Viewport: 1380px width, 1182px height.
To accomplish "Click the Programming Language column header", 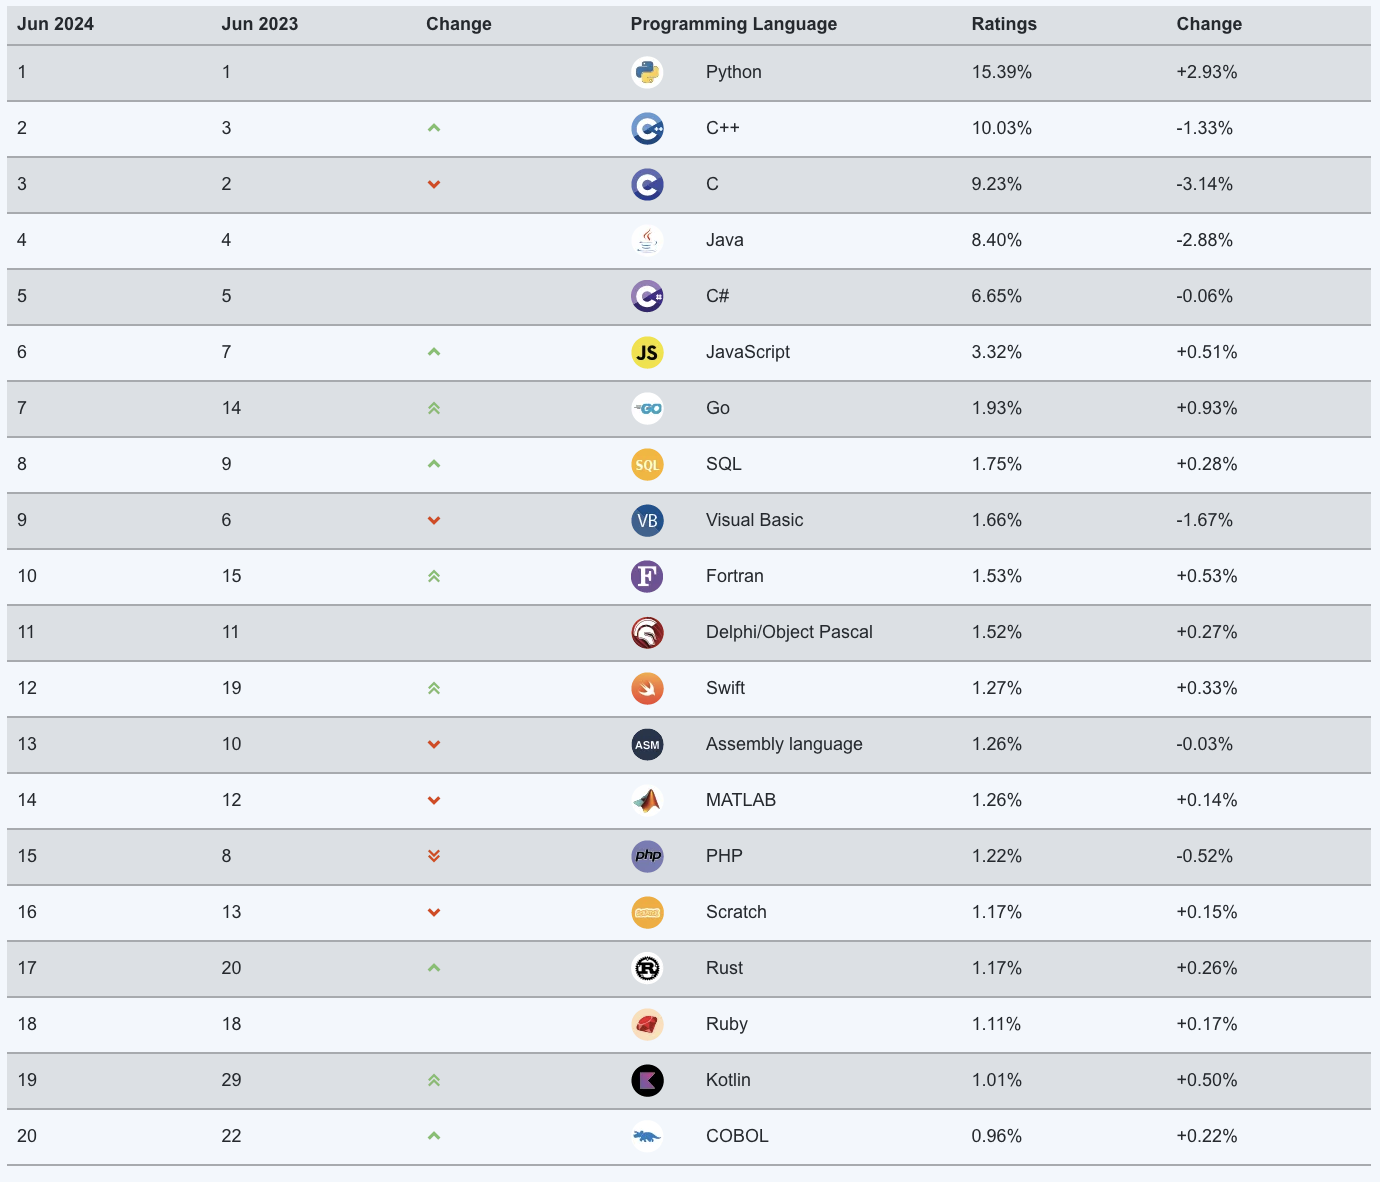I will [733, 24].
